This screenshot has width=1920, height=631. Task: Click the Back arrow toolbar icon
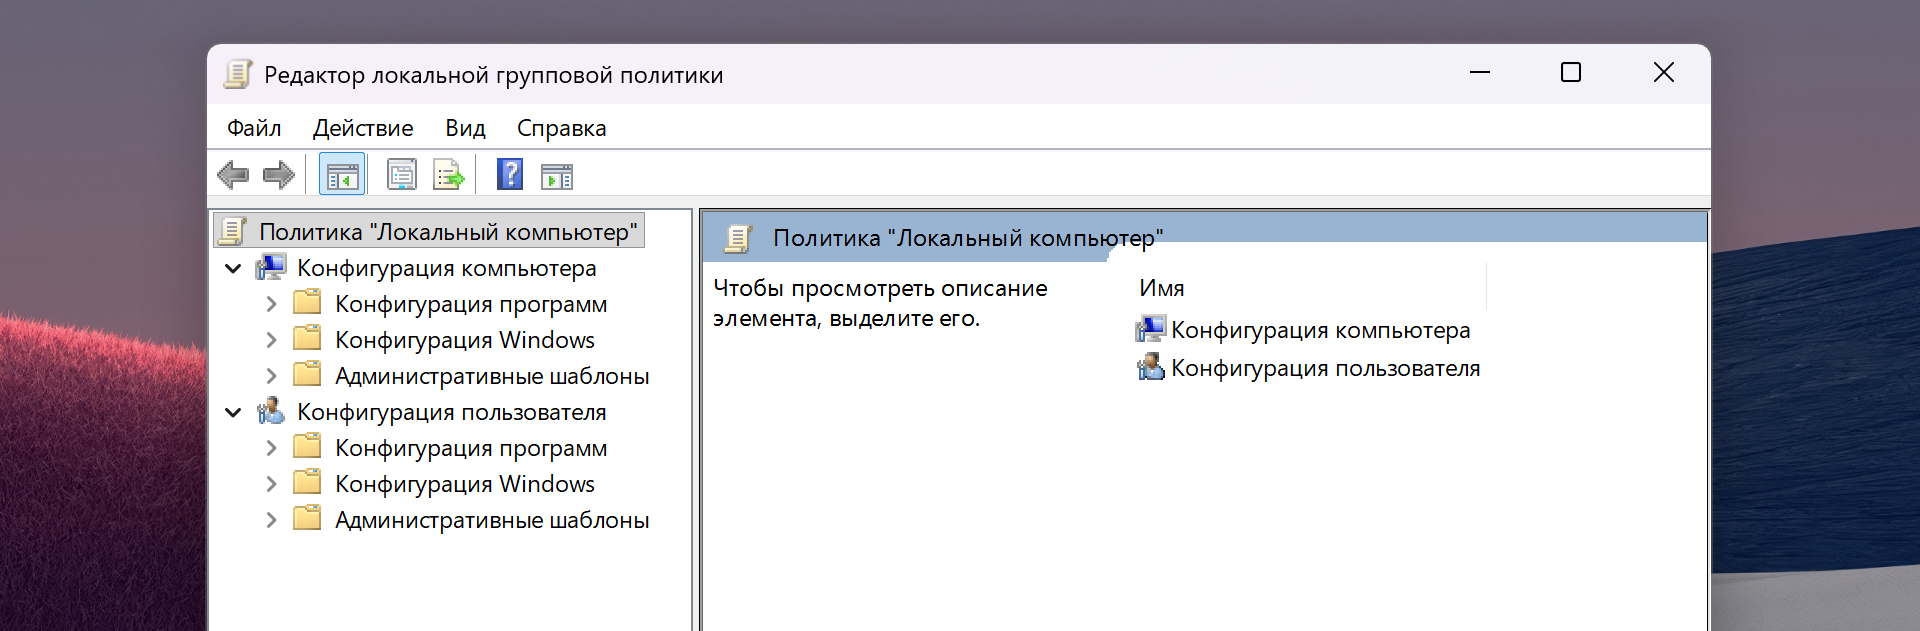(x=233, y=176)
